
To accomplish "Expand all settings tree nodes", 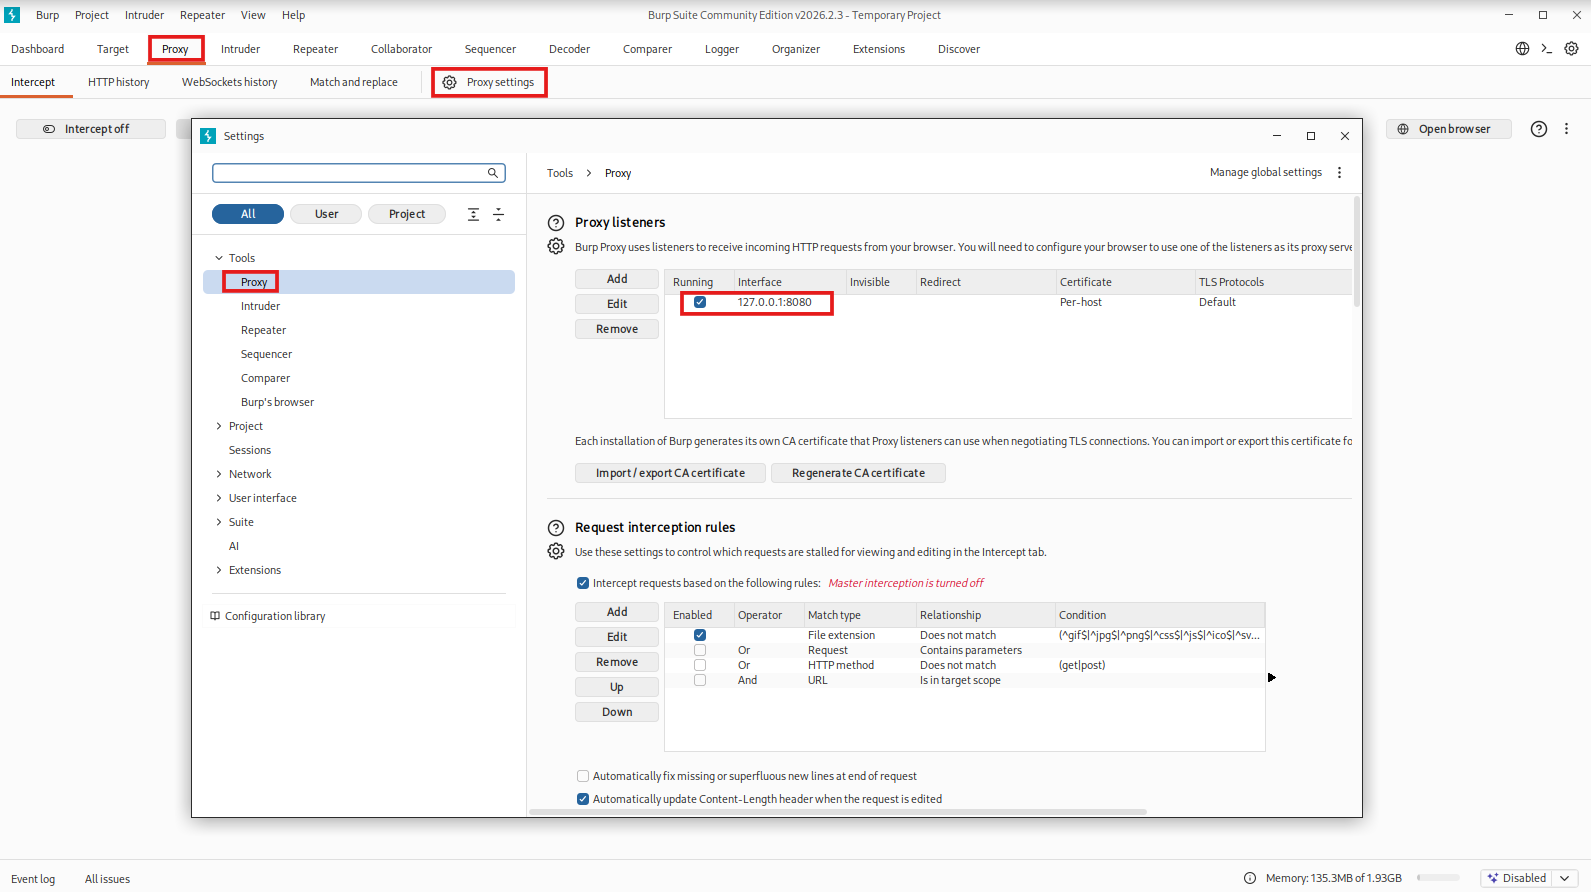I will pyautogui.click(x=474, y=214).
